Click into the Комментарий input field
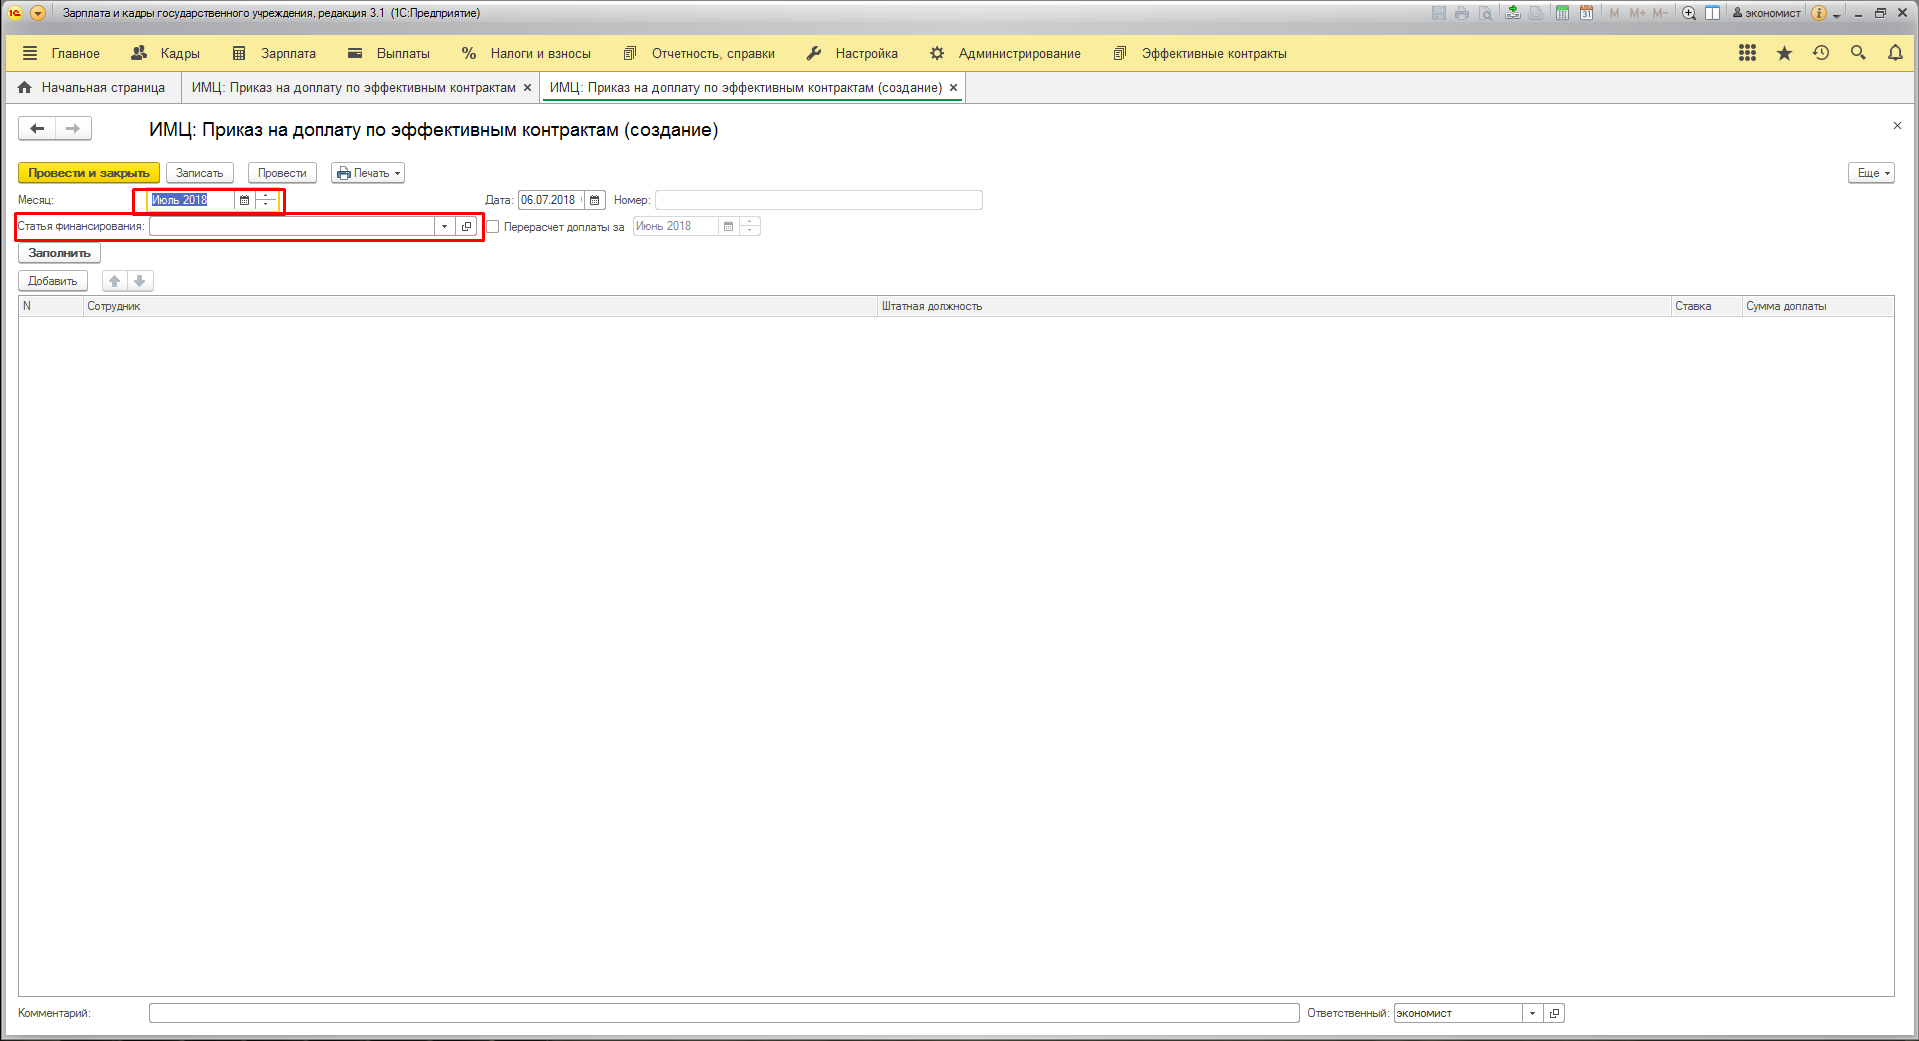The width and height of the screenshot is (1919, 1041). (723, 1013)
